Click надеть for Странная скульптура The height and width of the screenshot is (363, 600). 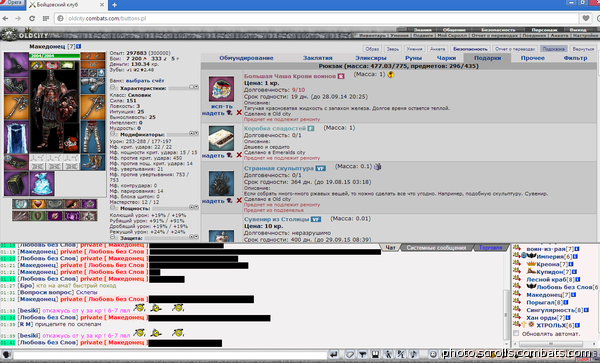click(x=213, y=201)
